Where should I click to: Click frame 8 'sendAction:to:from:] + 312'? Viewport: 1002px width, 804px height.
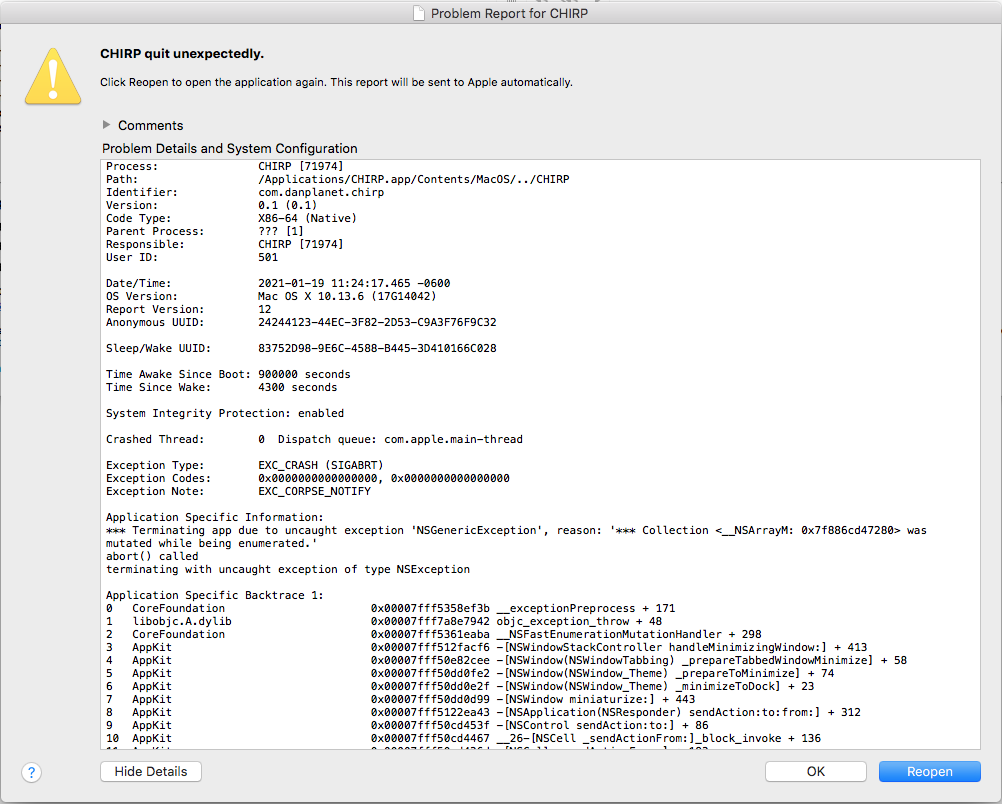[775, 713]
